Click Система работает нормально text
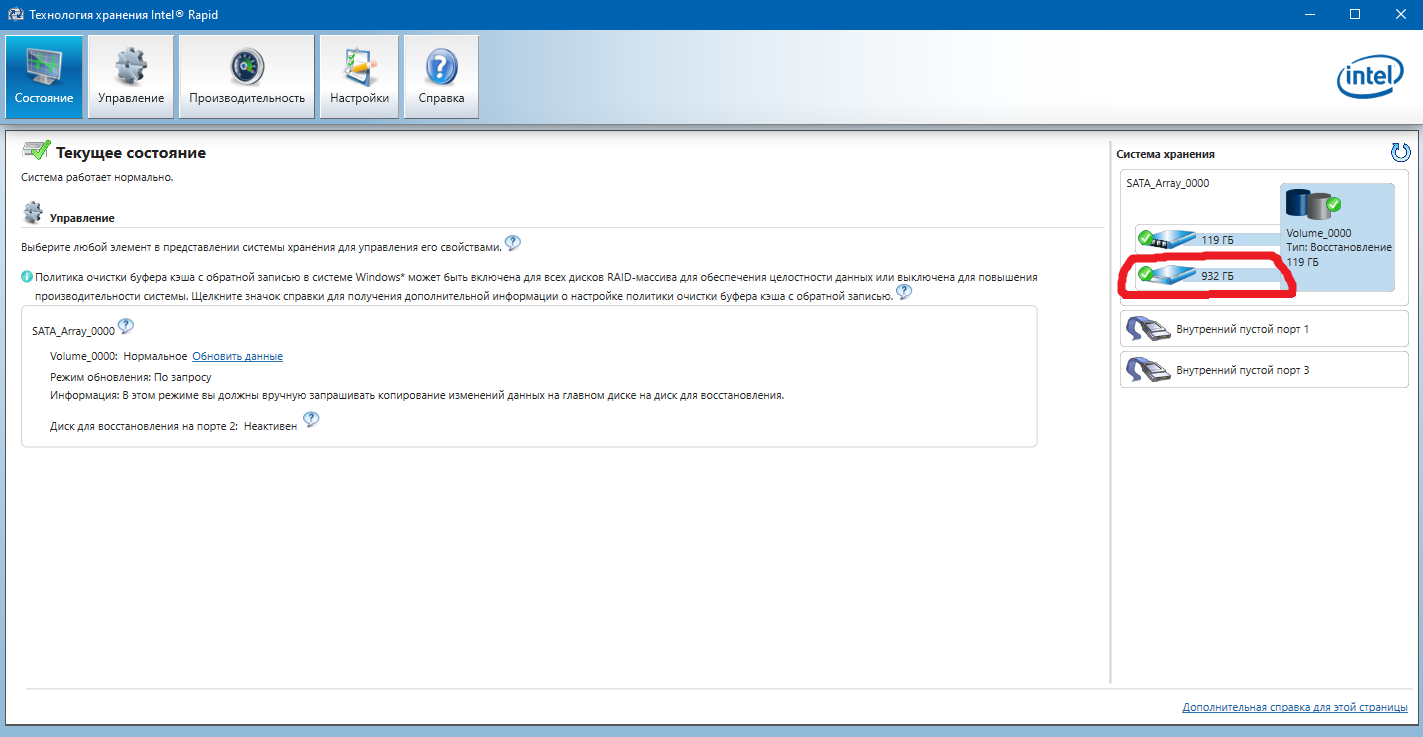 coord(97,177)
